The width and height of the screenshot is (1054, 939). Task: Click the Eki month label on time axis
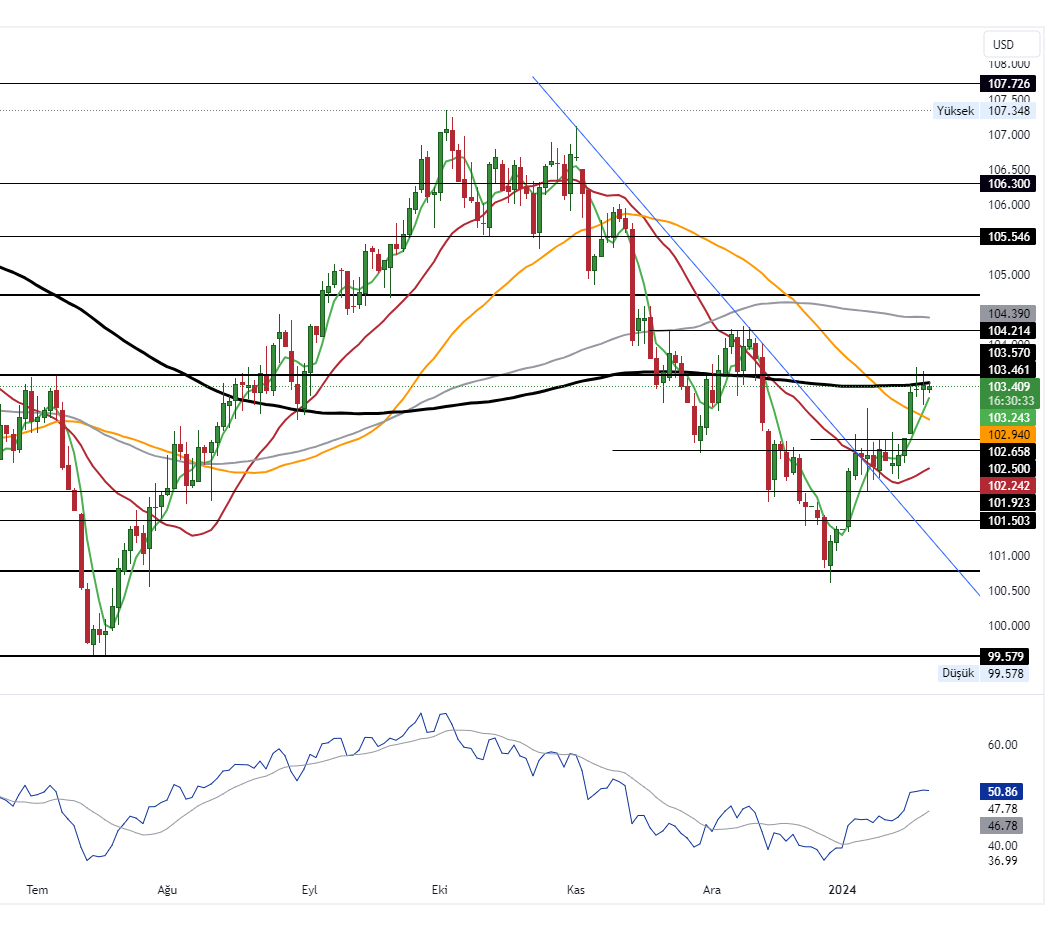click(x=439, y=889)
